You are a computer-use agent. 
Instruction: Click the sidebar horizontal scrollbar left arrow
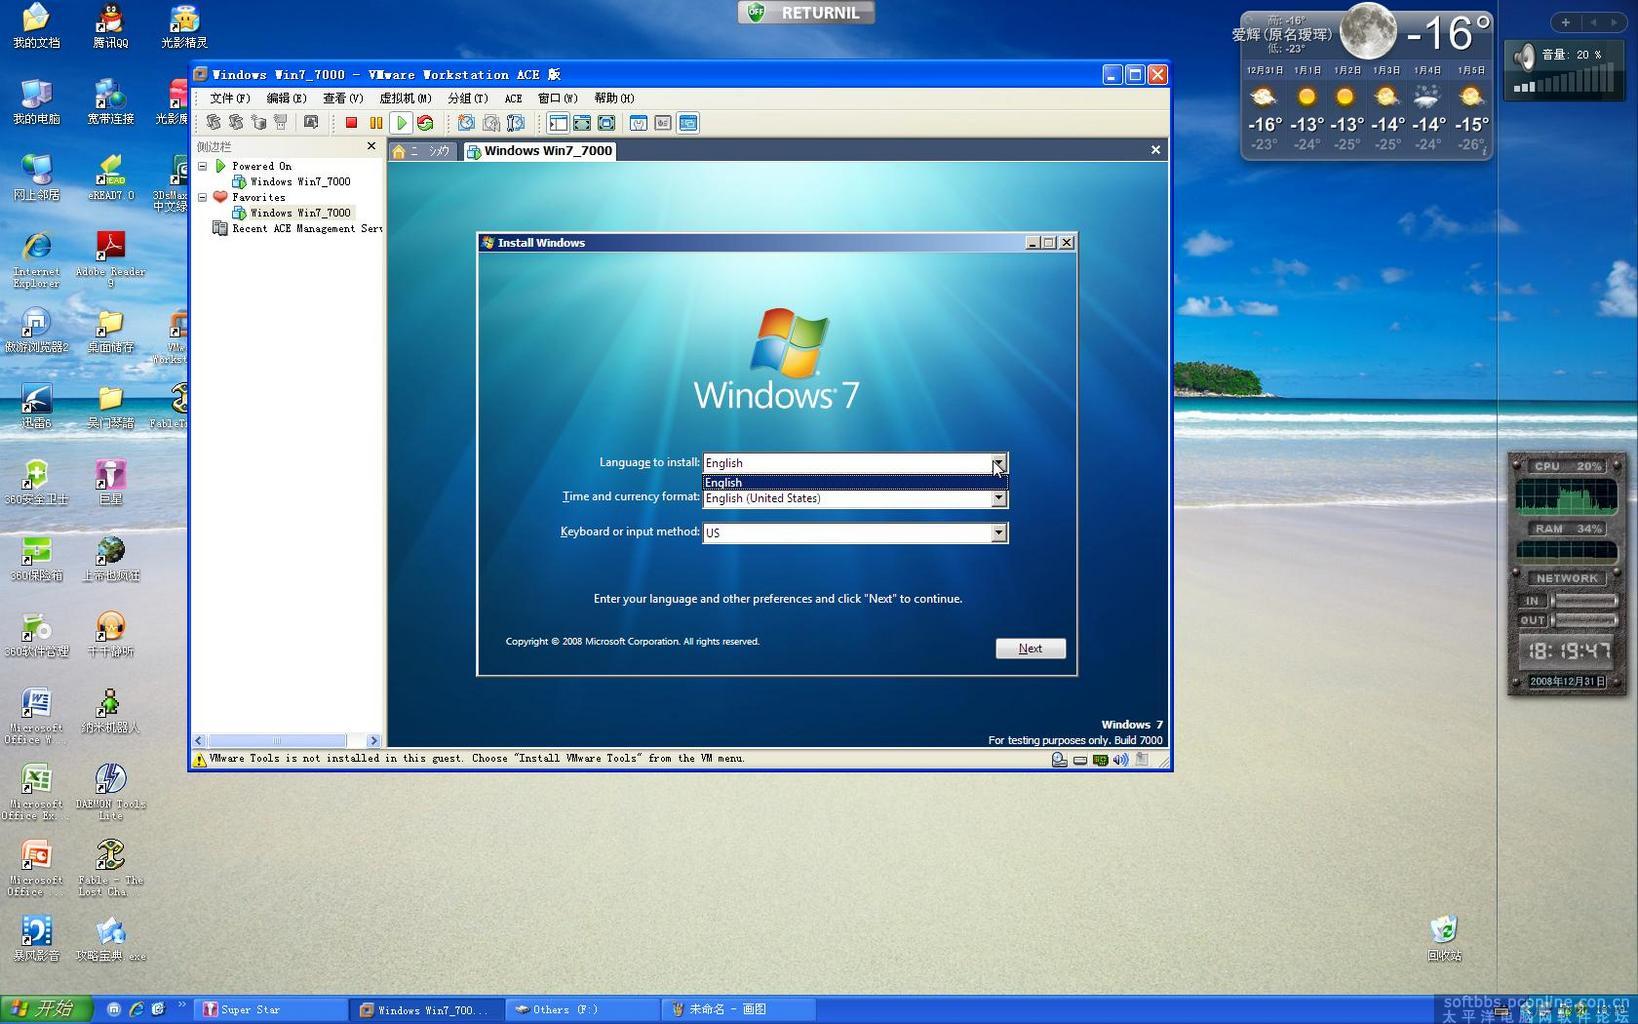(x=199, y=741)
